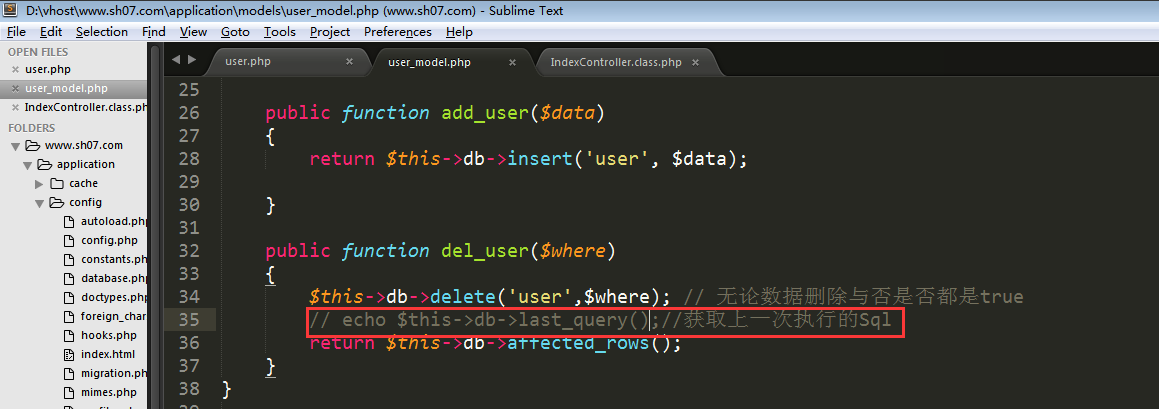Collapse the application folder
Image resolution: width=1159 pixels, height=409 pixels.
tap(28, 165)
